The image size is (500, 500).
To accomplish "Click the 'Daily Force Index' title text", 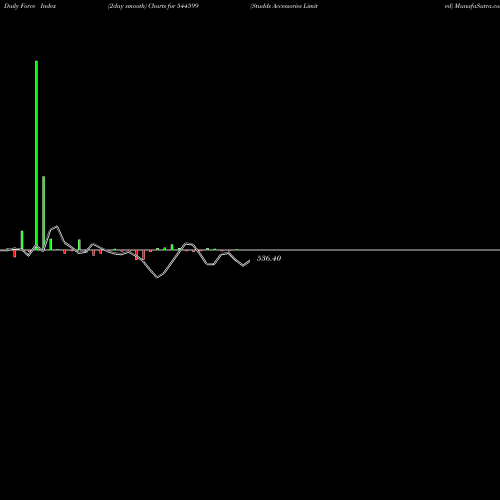I will tap(30, 6).
